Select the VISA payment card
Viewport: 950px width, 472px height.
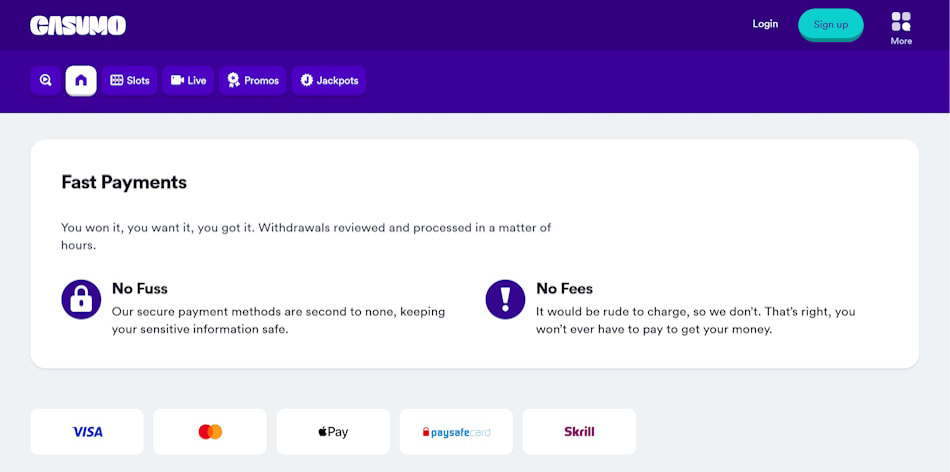click(87, 432)
